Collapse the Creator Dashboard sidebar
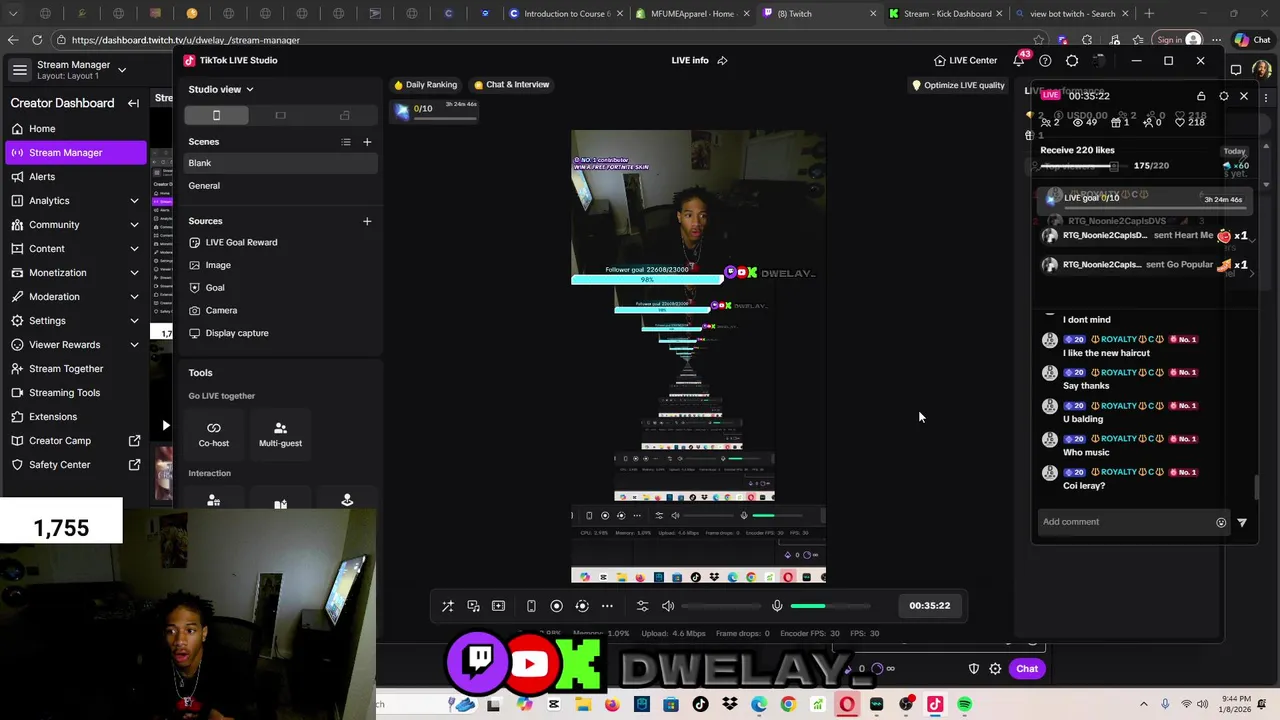The image size is (1280, 720). [x=133, y=103]
